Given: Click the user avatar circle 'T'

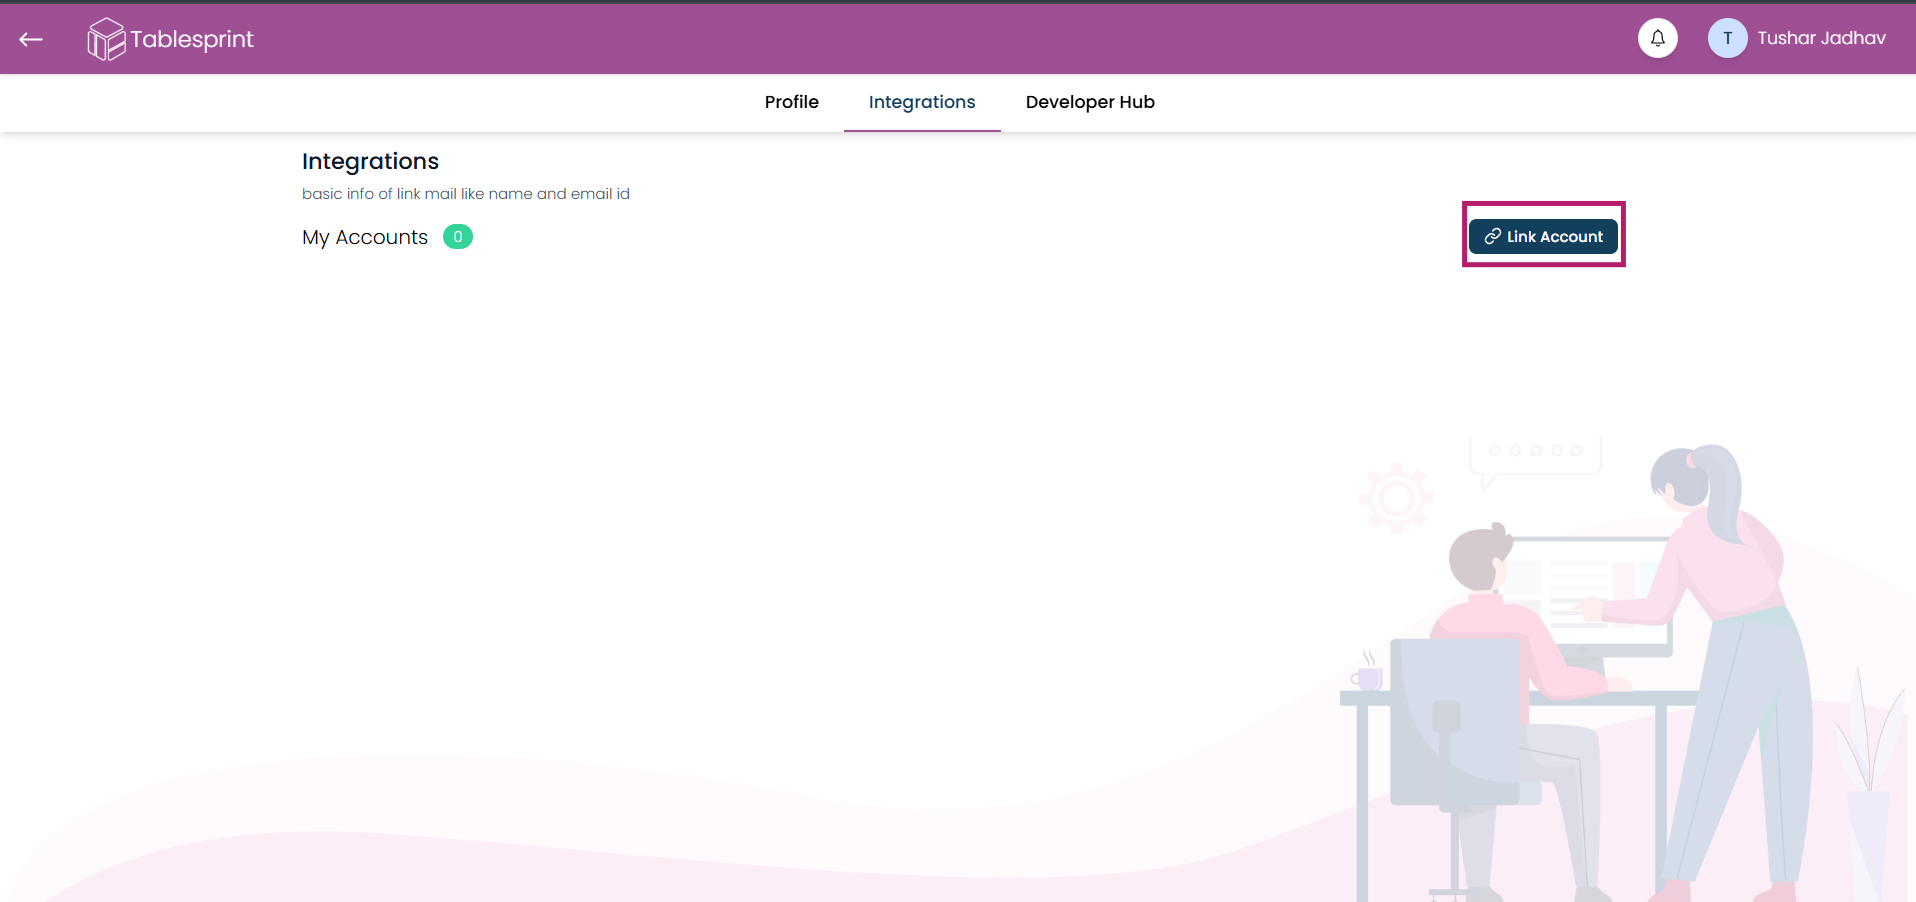Looking at the screenshot, I should click(1726, 38).
